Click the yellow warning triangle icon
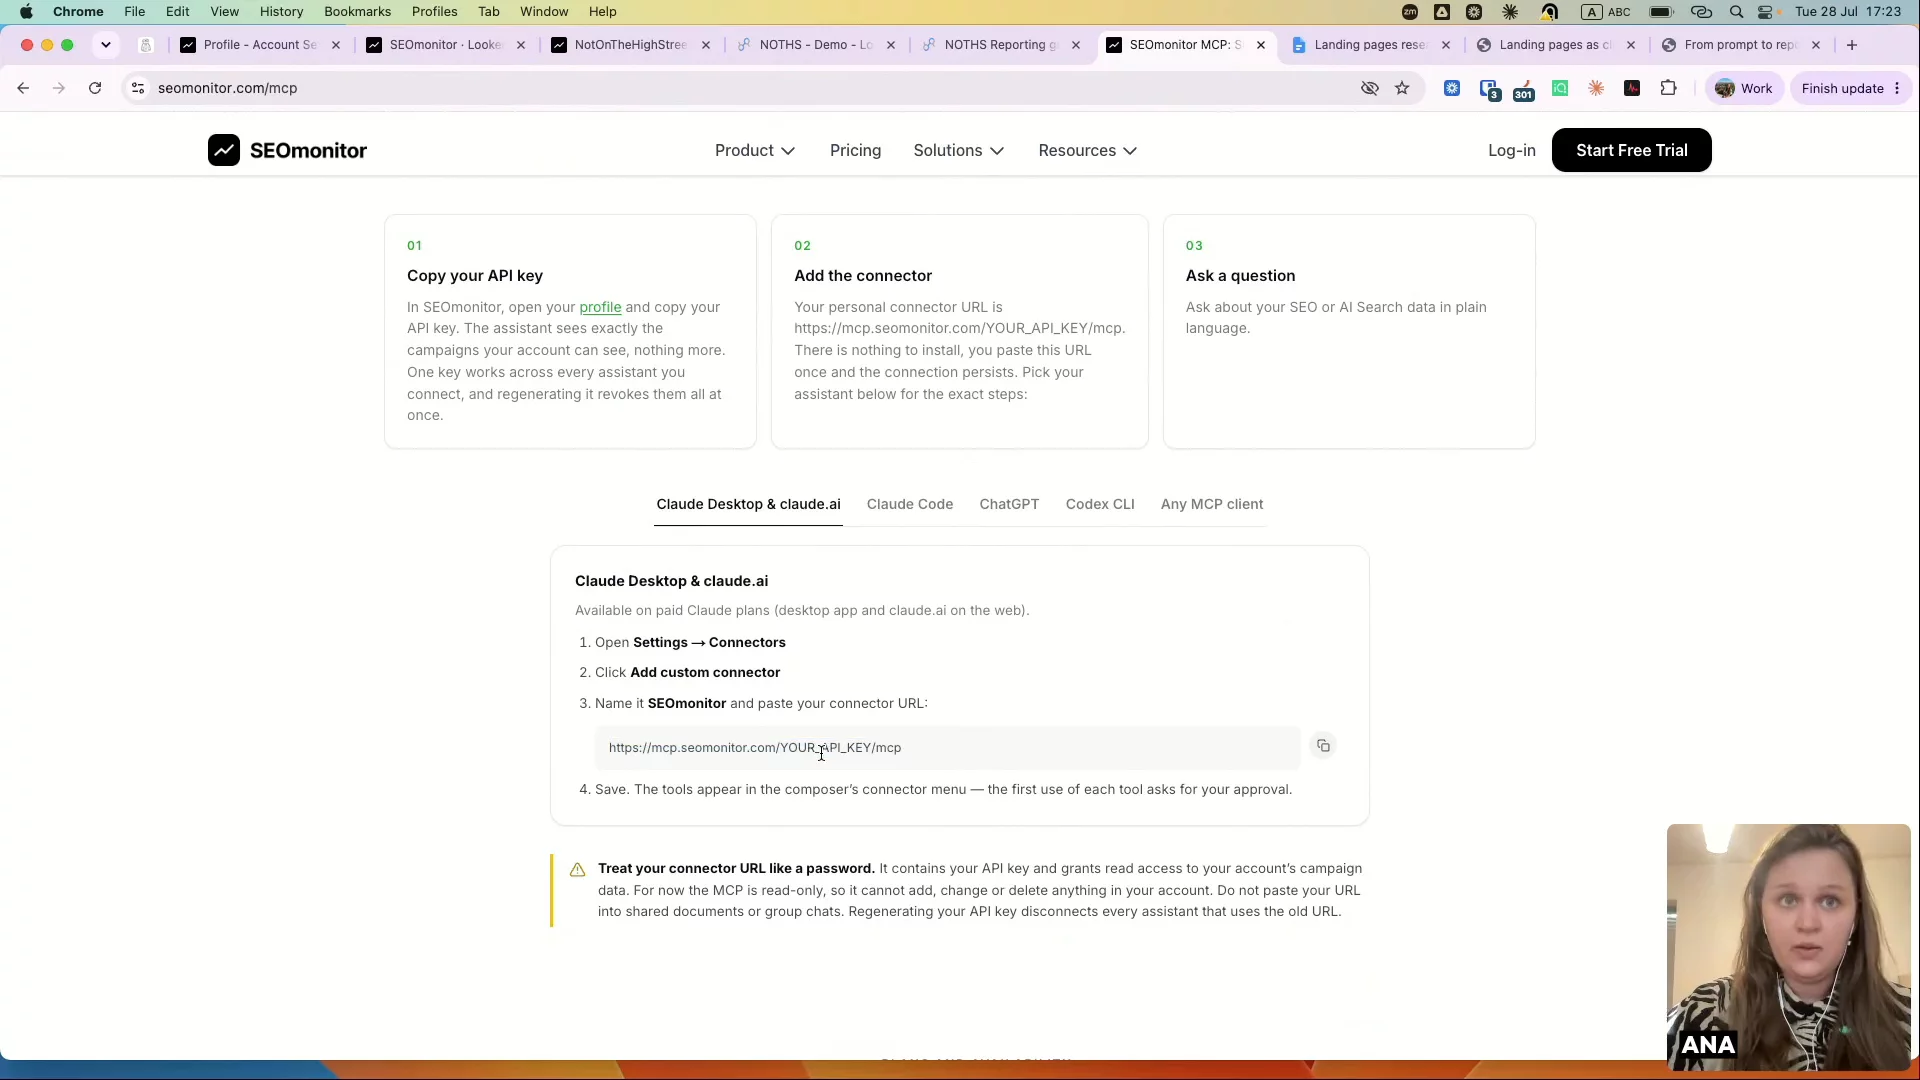The image size is (1920, 1080). point(577,870)
